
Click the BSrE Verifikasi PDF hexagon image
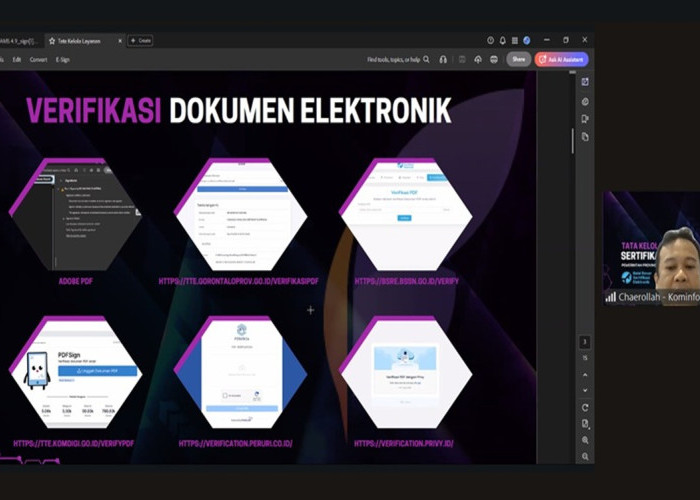click(405, 214)
